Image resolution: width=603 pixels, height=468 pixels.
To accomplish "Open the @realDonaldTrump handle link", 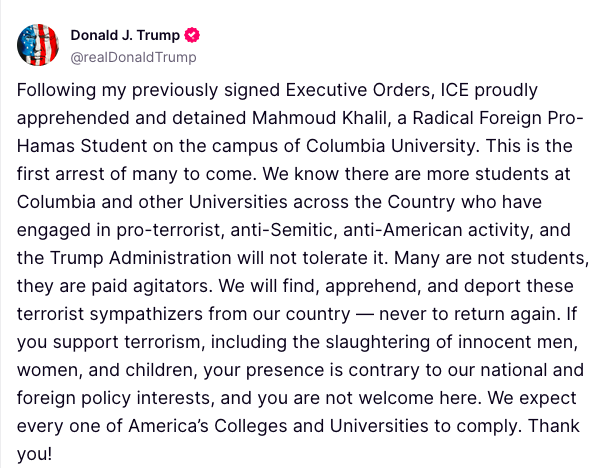I will coord(133,56).
